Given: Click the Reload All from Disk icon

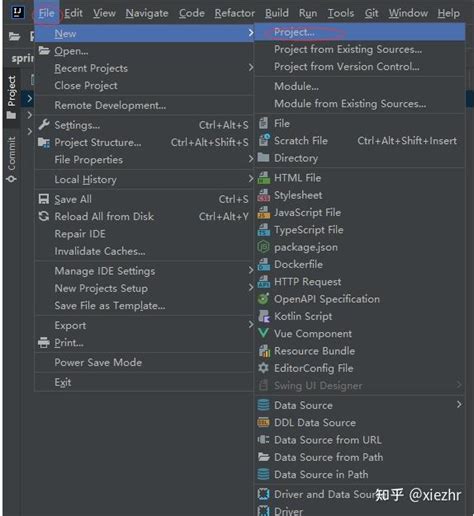Looking at the screenshot, I should [x=44, y=216].
